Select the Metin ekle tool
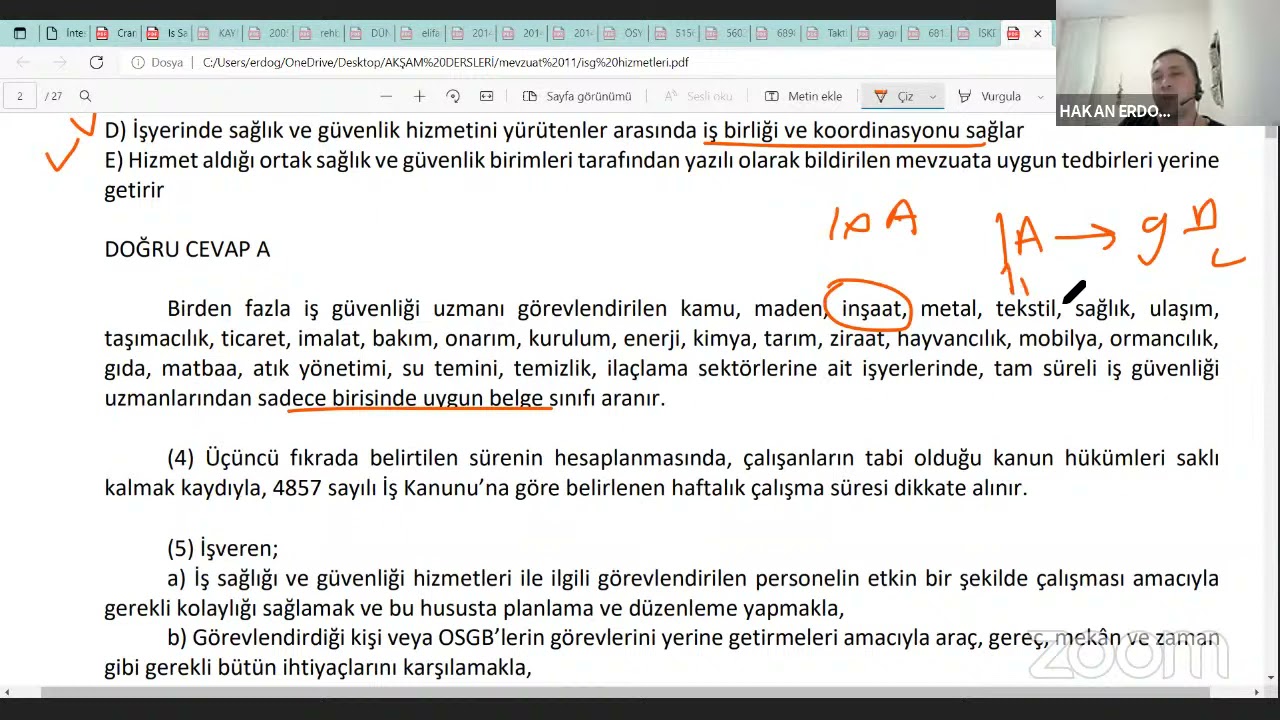This screenshot has width=1280, height=720. (x=804, y=96)
